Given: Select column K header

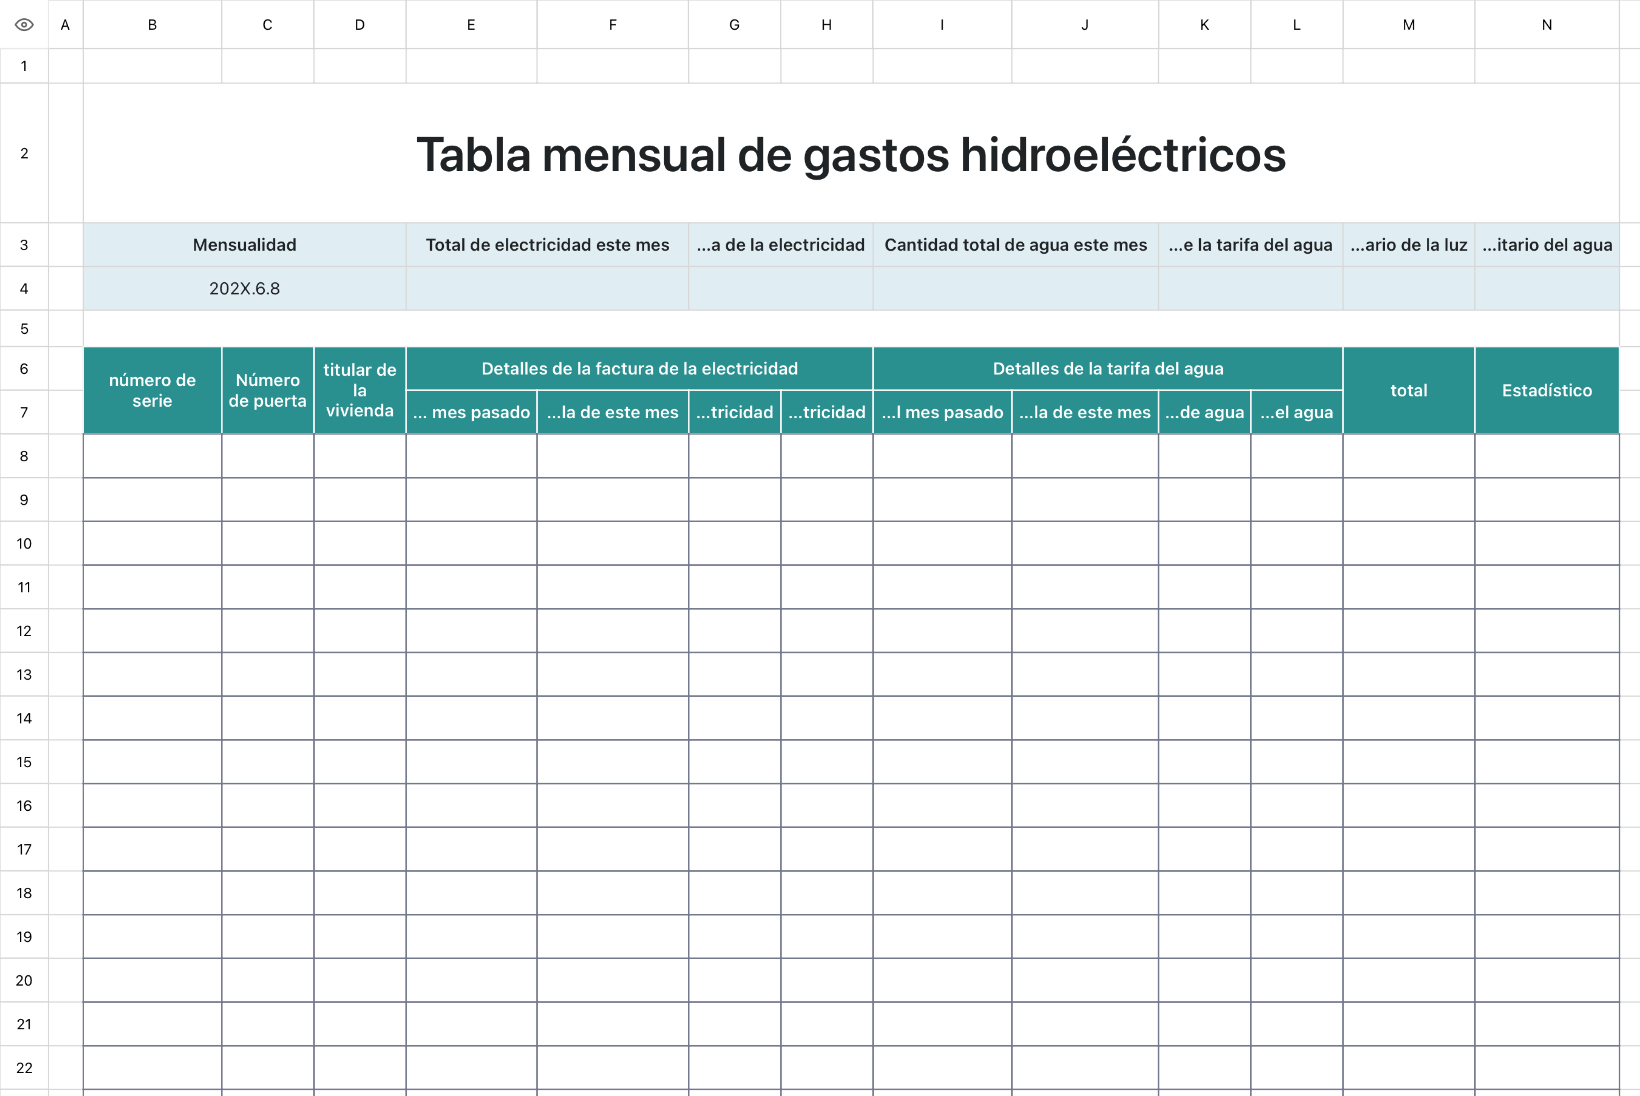Looking at the screenshot, I should tap(1205, 24).
